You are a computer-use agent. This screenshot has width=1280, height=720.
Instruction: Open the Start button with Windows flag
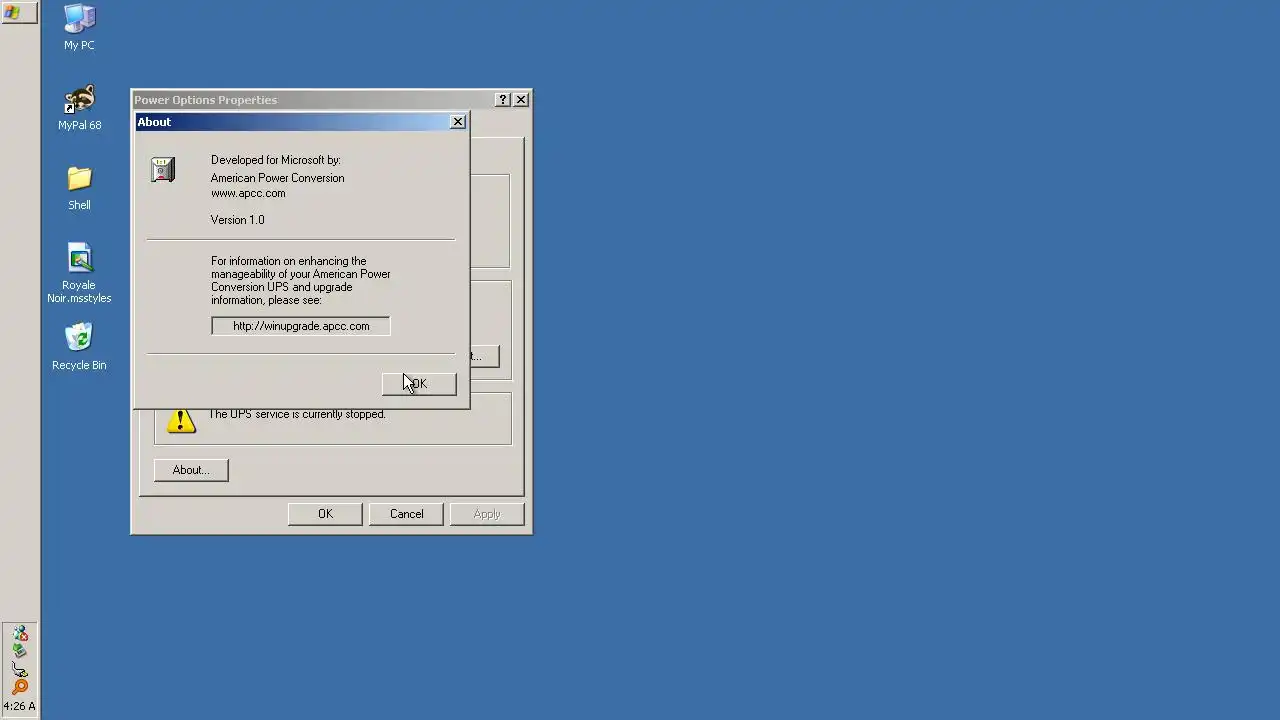19,13
